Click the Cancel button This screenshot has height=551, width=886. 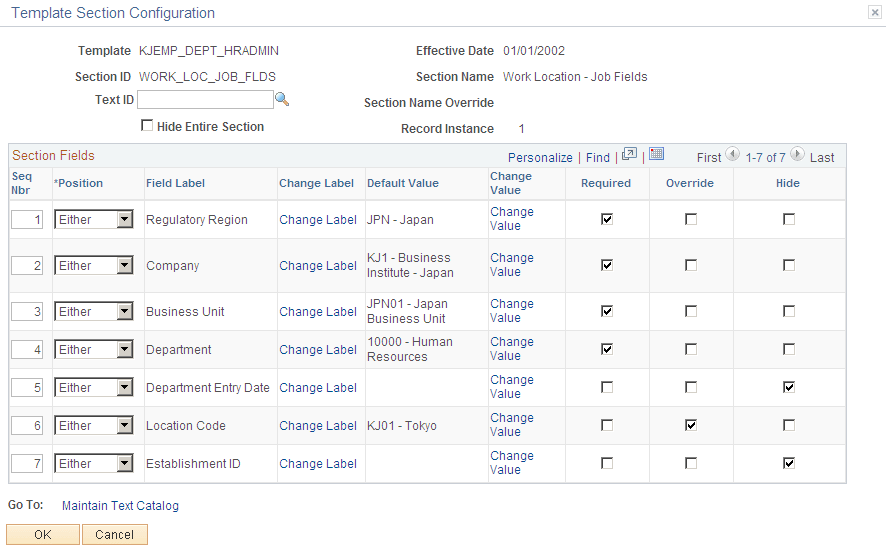point(115,535)
